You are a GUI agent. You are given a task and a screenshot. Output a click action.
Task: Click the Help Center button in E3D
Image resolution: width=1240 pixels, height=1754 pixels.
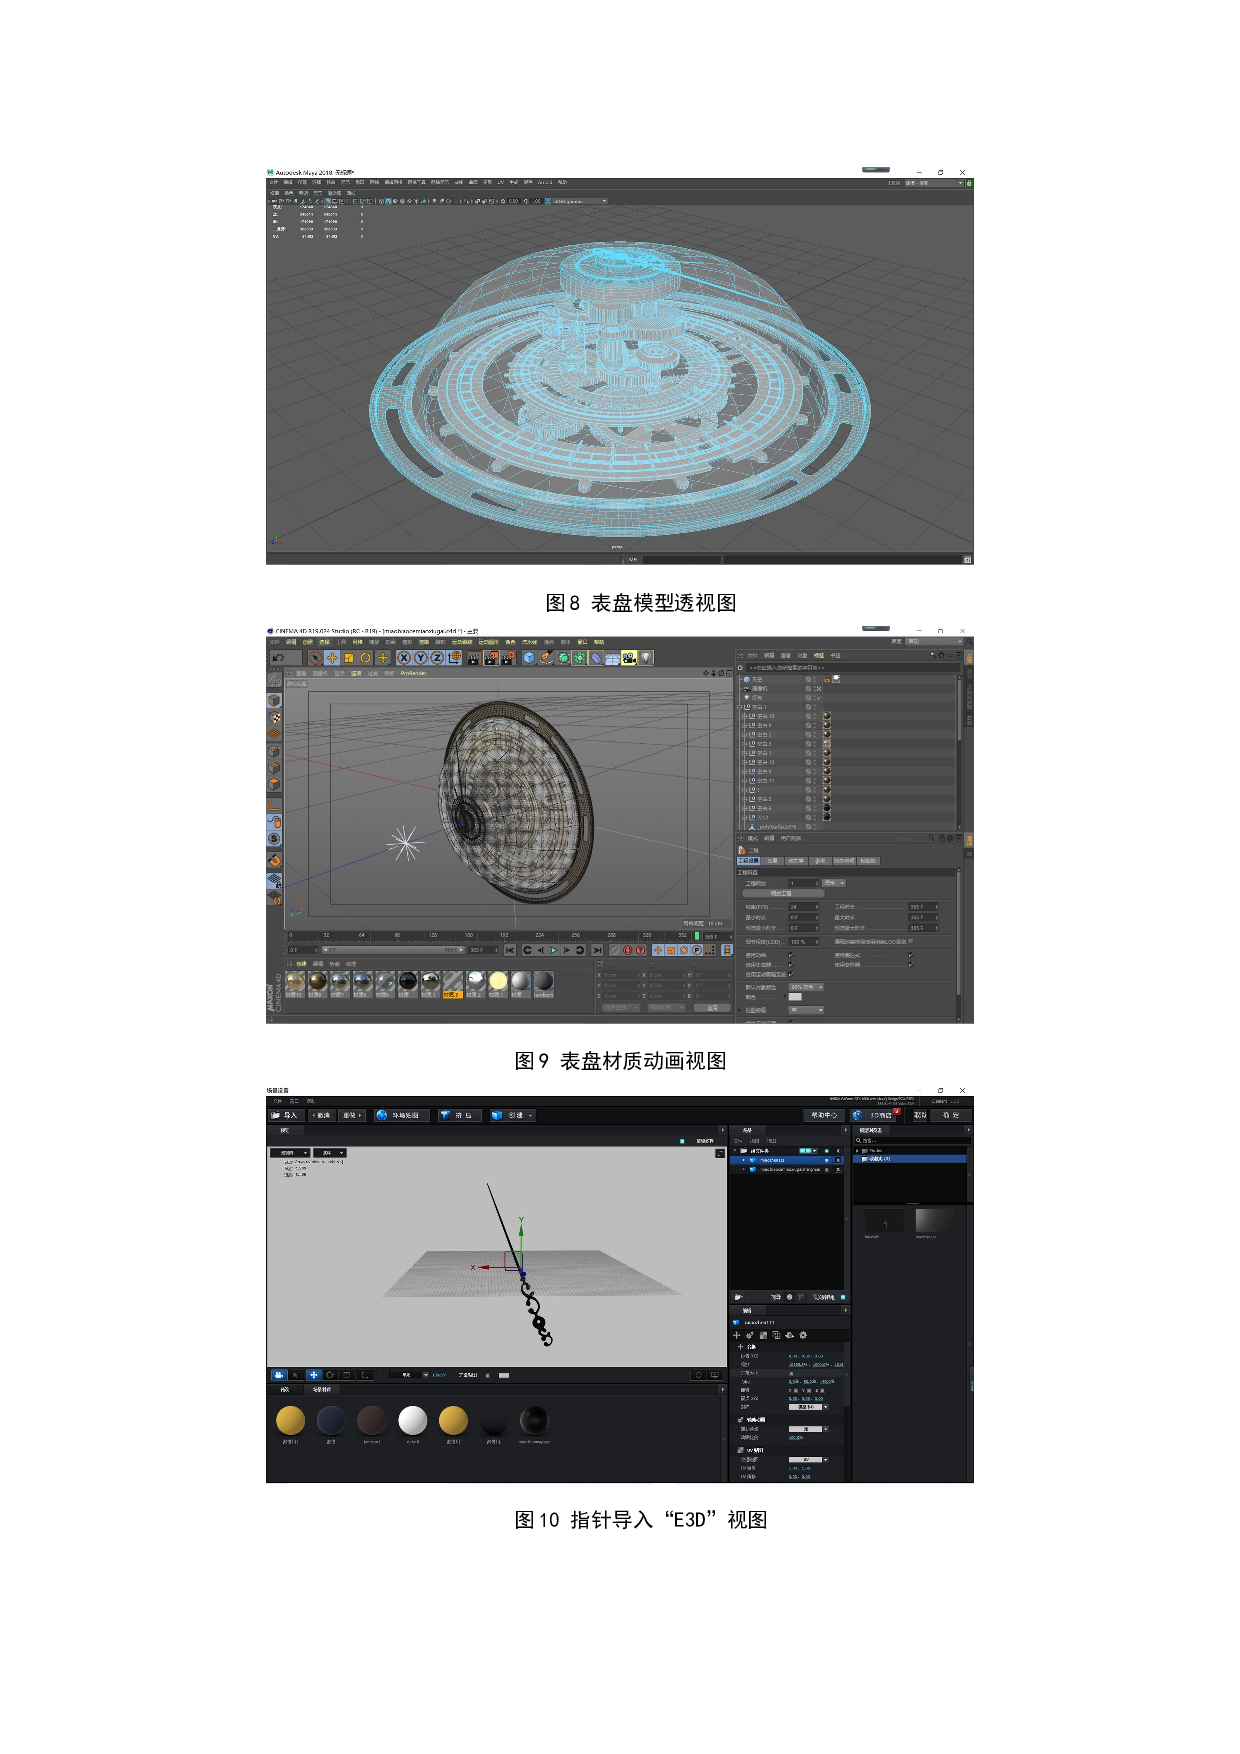coord(824,1115)
